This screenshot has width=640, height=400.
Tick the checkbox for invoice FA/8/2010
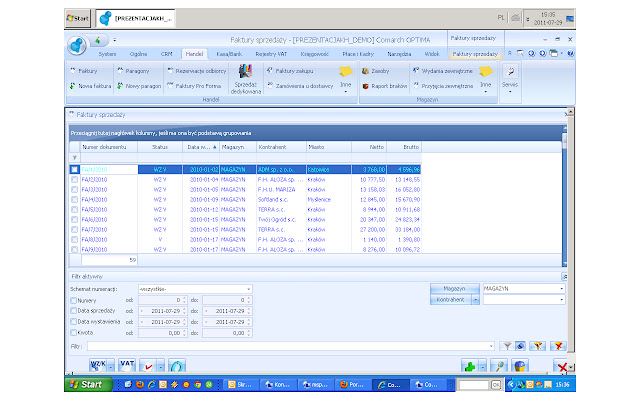[x=74, y=240]
